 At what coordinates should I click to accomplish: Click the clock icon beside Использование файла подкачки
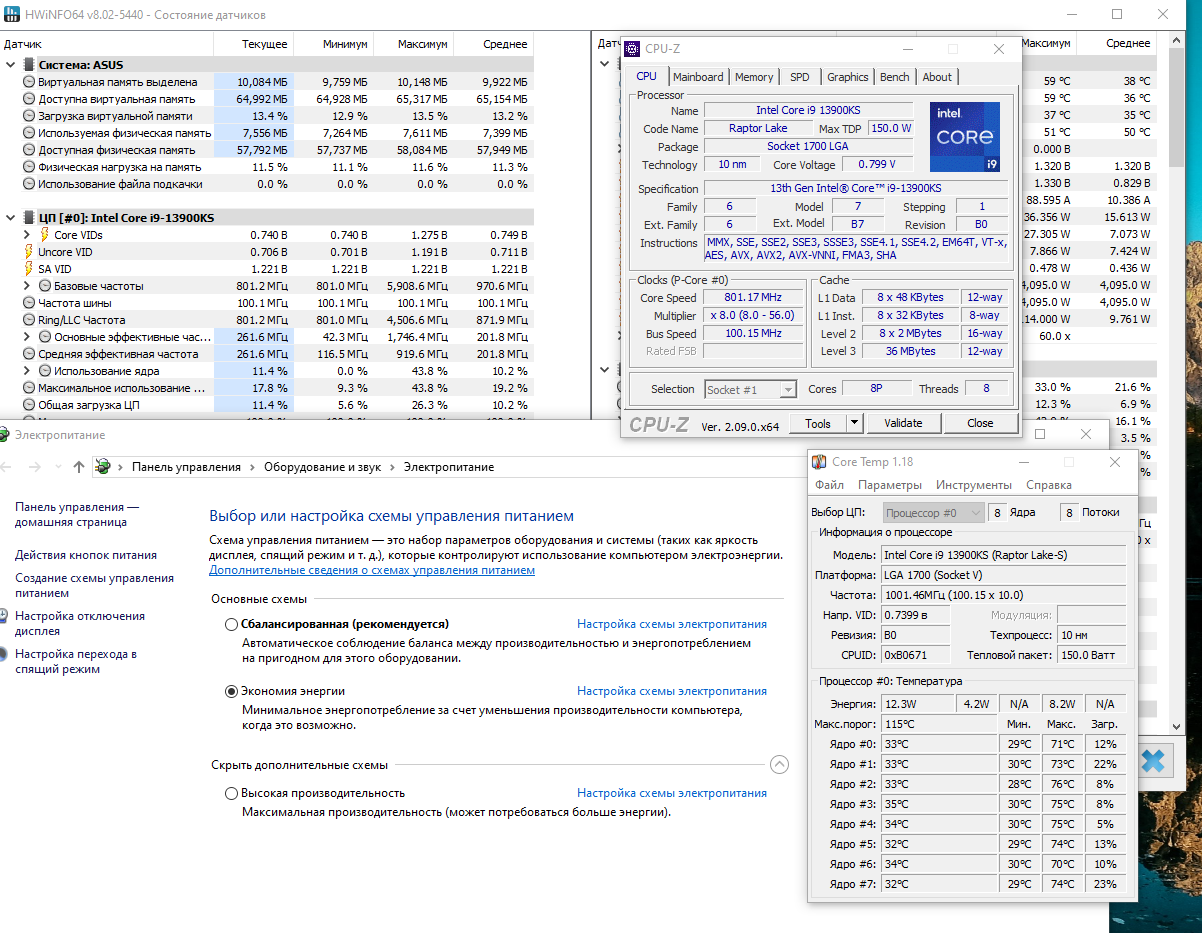point(29,184)
